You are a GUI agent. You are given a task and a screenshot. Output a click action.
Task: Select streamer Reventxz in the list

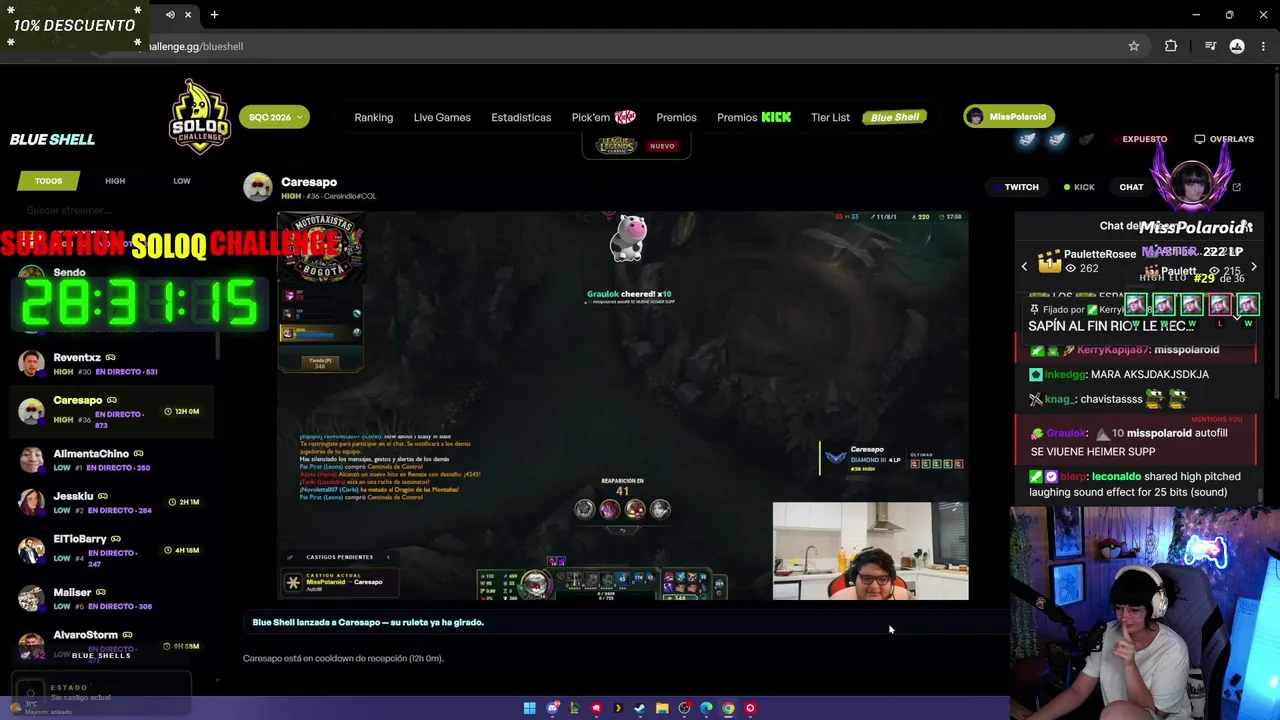[112, 364]
